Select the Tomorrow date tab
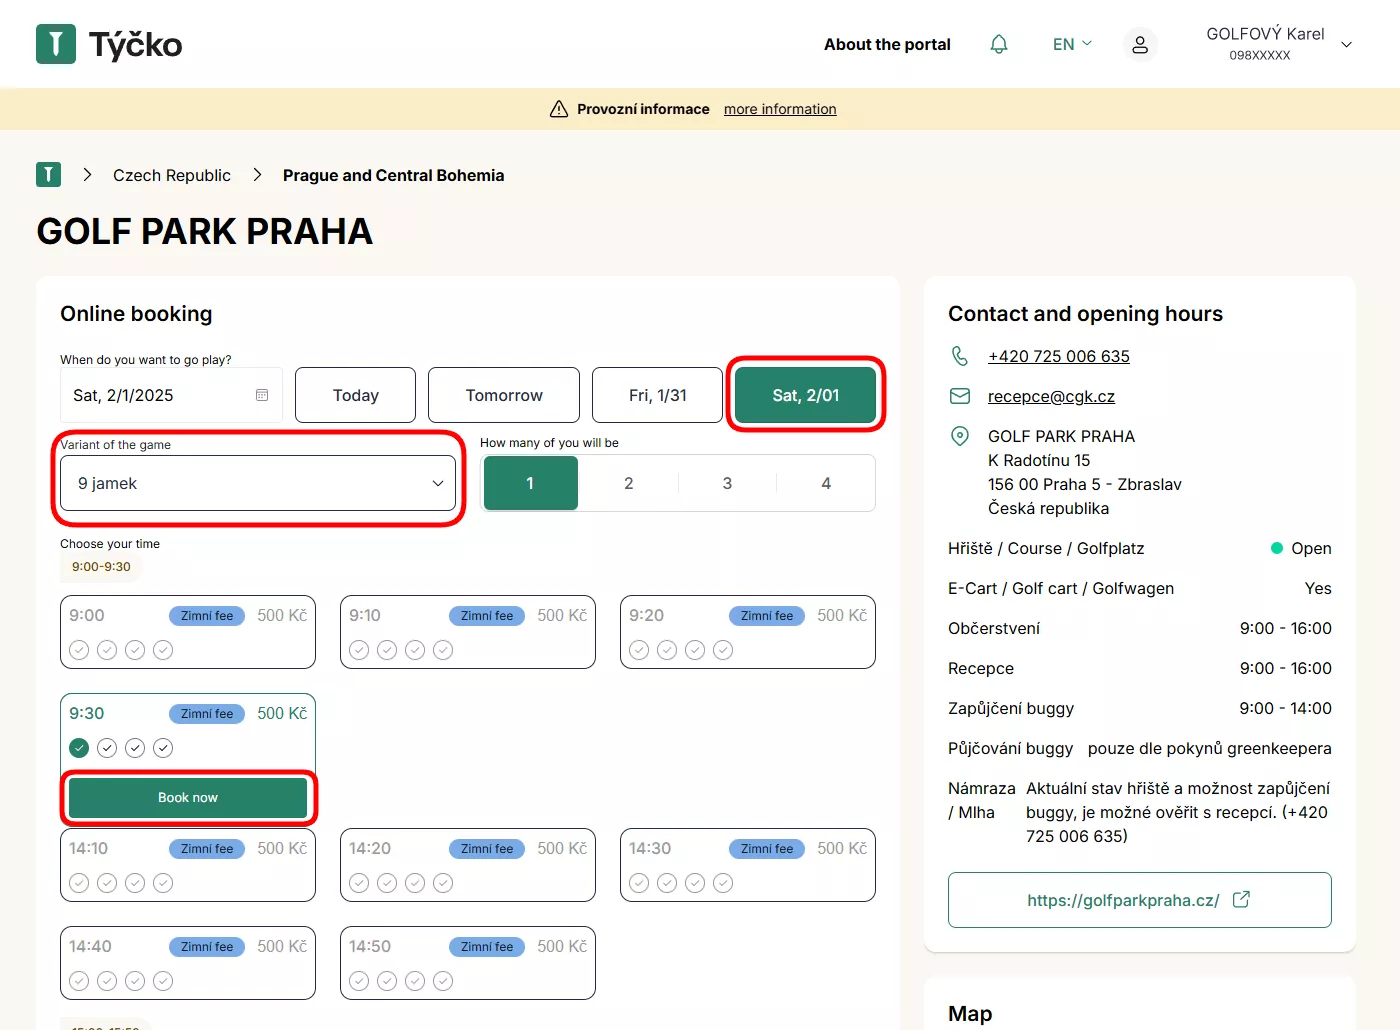Screen dimensions: 1400x1030 pos(504,395)
